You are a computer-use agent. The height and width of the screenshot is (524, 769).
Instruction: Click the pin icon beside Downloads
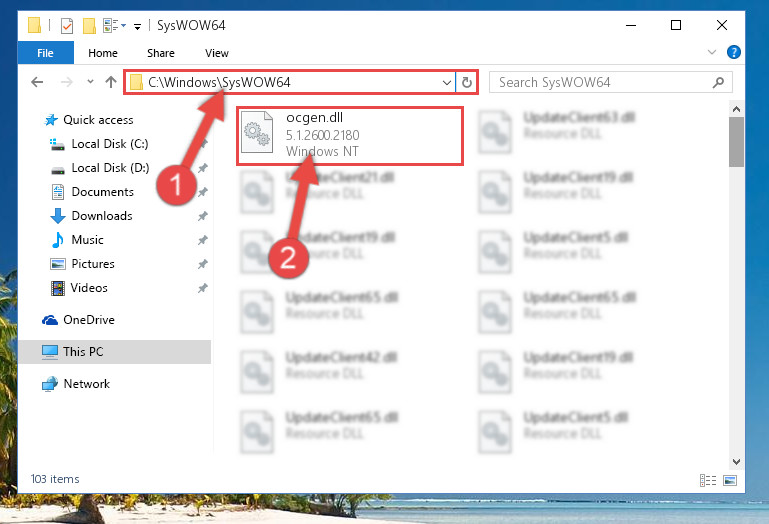click(x=203, y=216)
